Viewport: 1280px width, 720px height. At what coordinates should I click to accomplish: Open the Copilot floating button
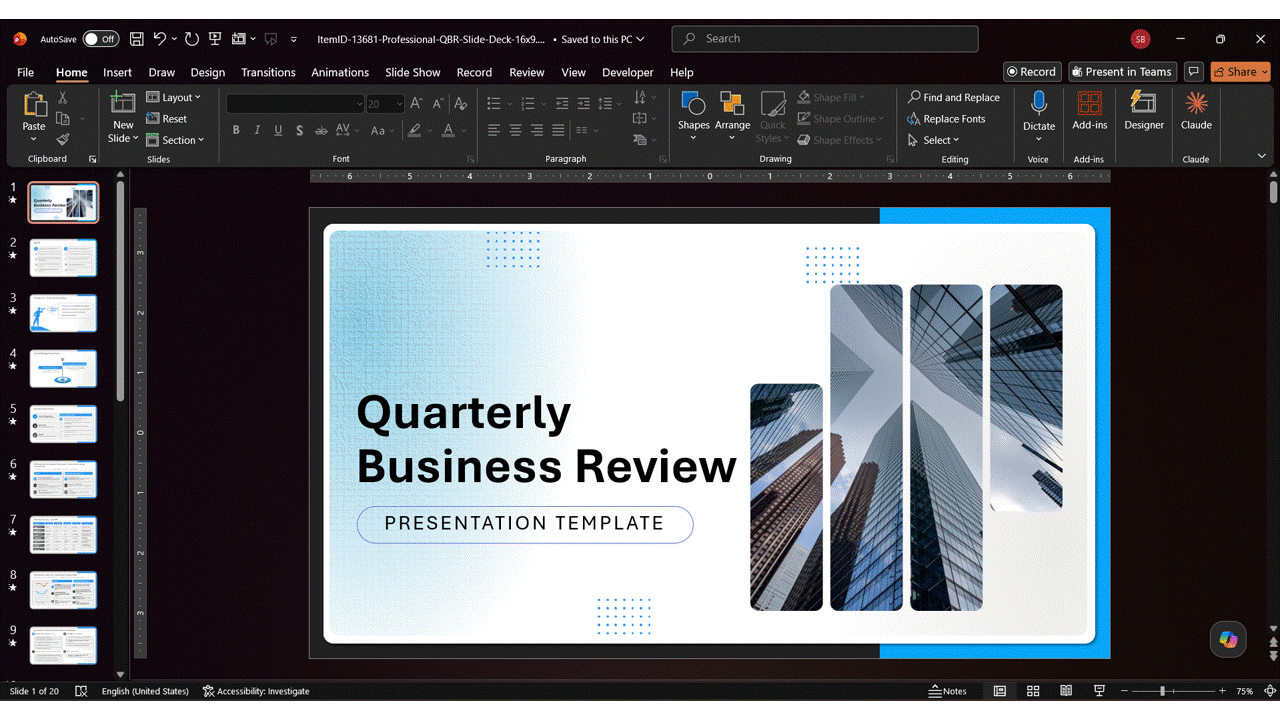click(1228, 640)
